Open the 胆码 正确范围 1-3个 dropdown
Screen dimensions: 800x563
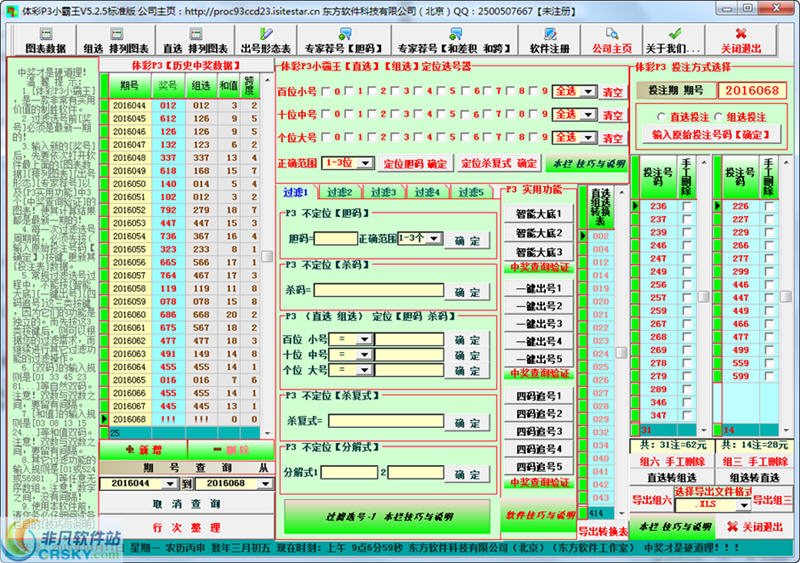pos(434,238)
